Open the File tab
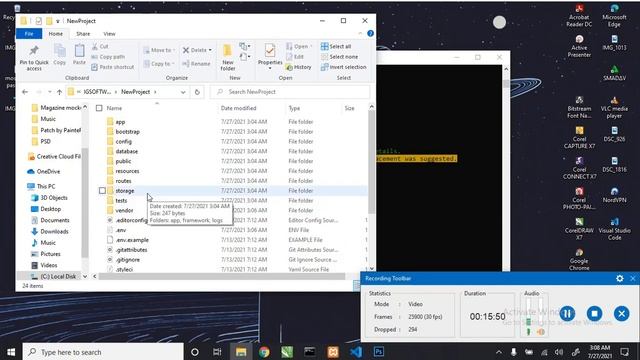This screenshot has height=360, width=640. (29, 34)
